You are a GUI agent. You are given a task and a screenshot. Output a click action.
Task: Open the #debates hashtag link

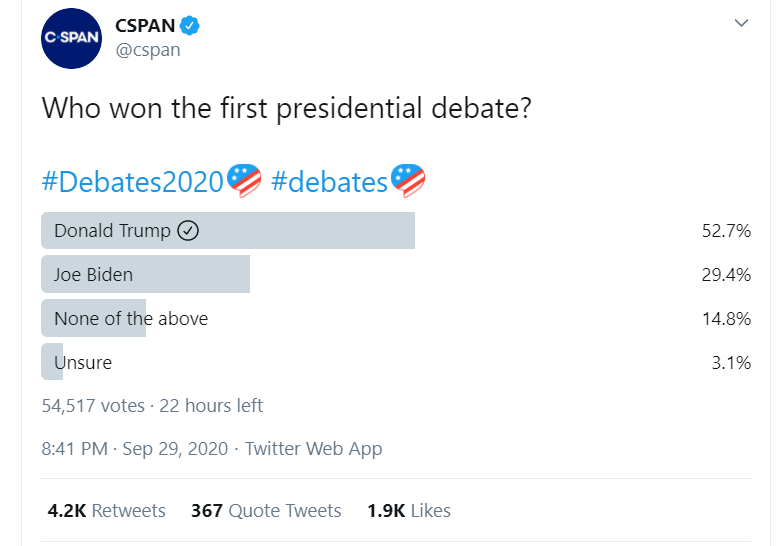click(x=329, y=182)
